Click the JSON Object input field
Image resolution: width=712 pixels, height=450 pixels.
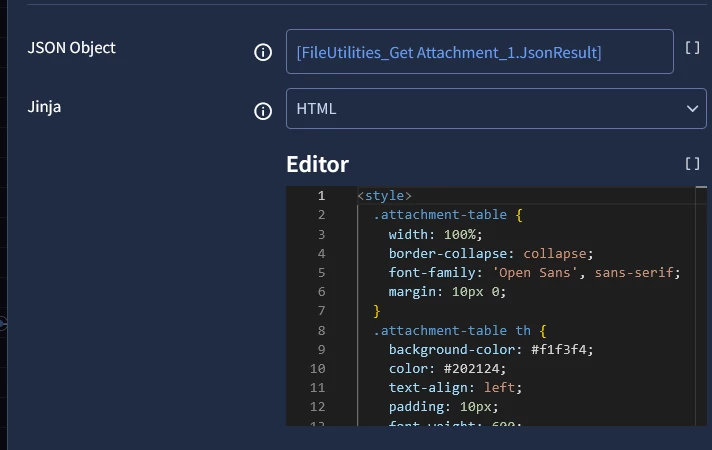[x=480, y=52]
